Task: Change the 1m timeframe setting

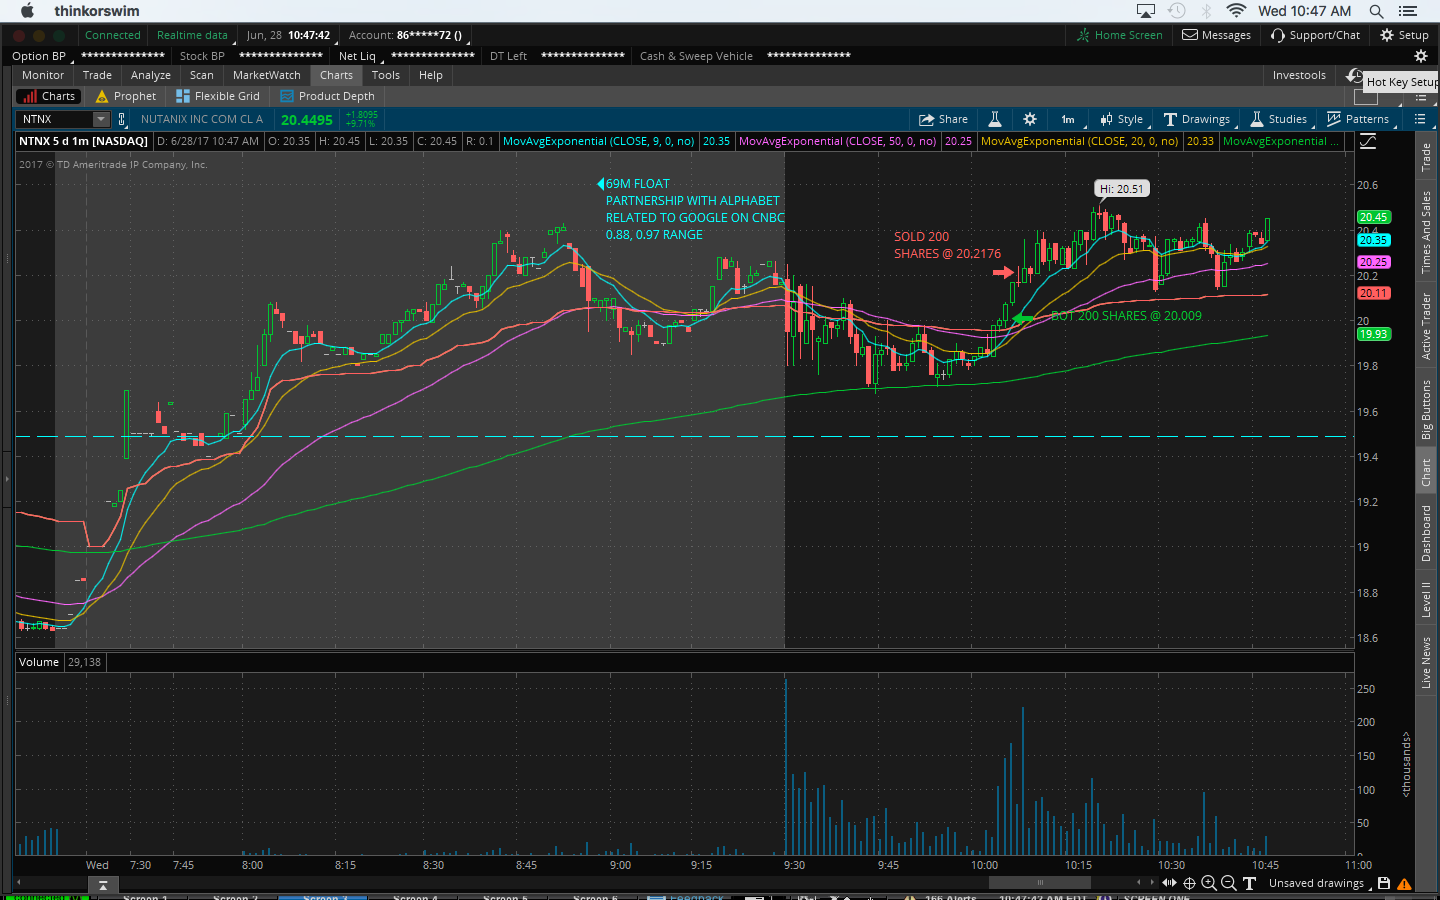Action: (x=1068, y=119)
